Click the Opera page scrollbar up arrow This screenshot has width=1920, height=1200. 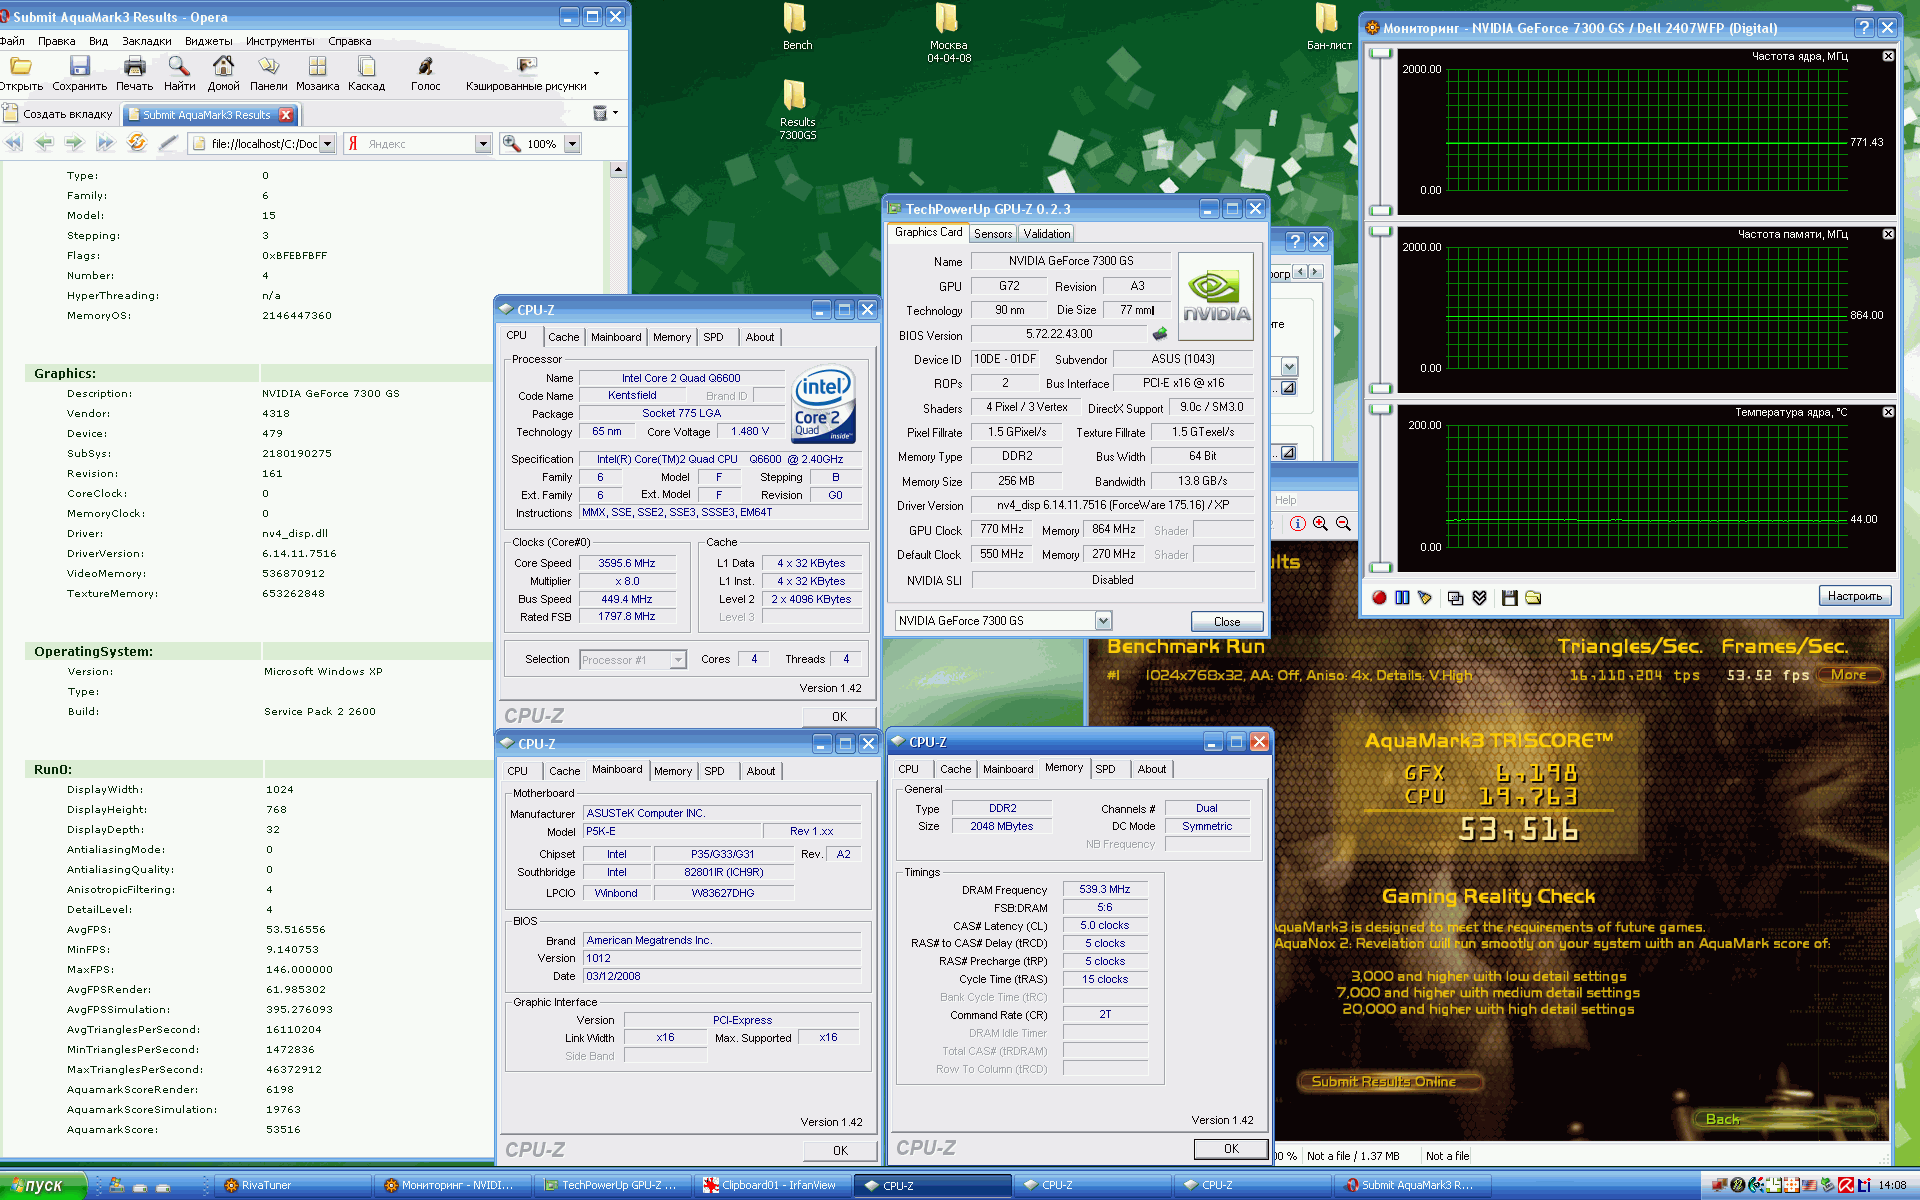[618, 169]
